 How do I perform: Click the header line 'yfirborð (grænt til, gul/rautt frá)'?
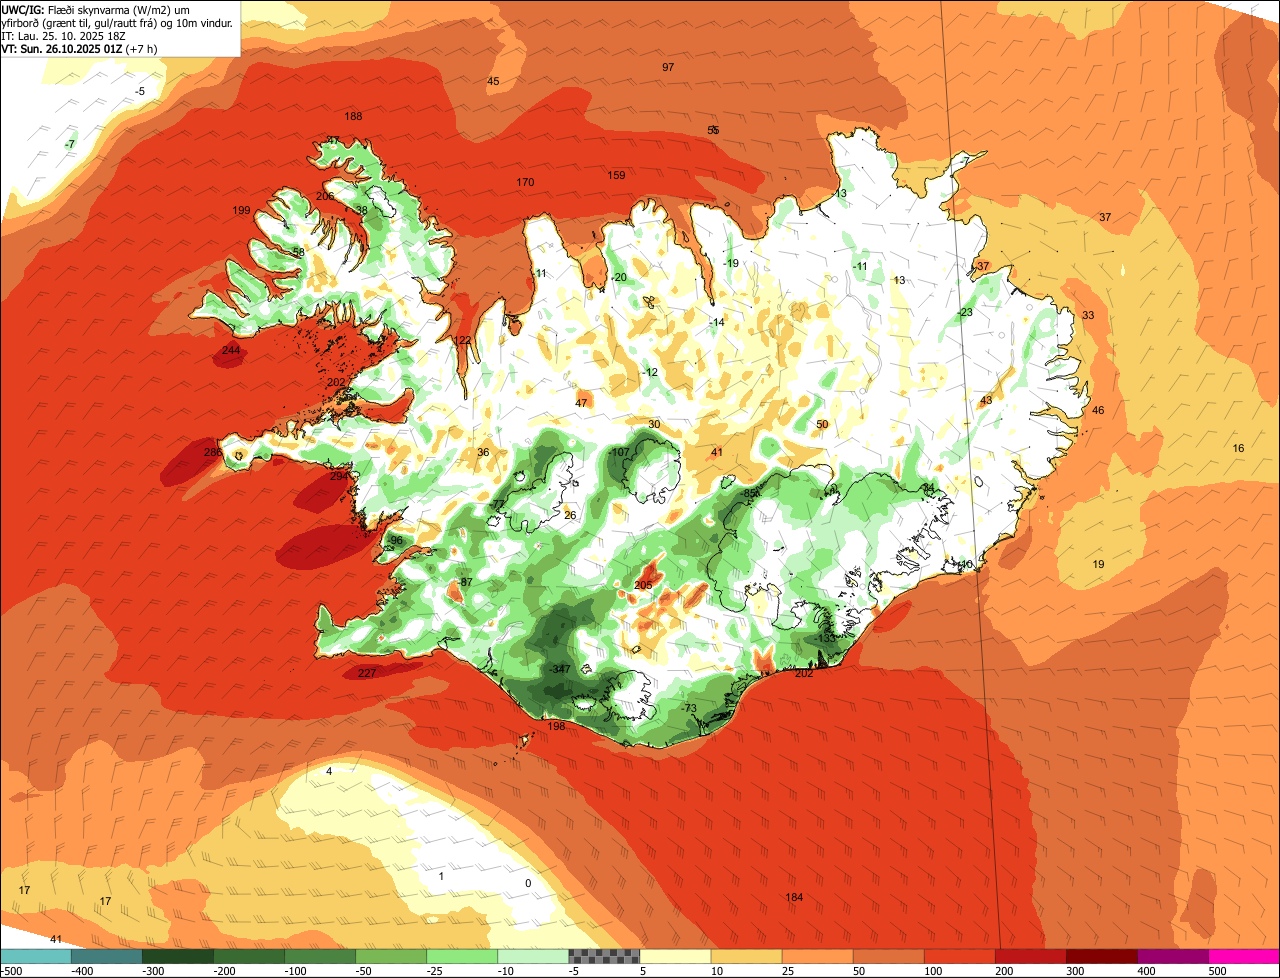(118, 22)
